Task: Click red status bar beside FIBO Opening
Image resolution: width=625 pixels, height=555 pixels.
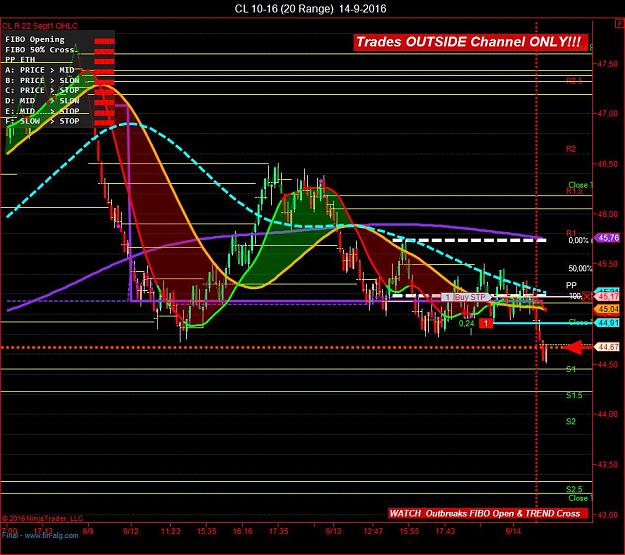Action: (x=104, y=41)
